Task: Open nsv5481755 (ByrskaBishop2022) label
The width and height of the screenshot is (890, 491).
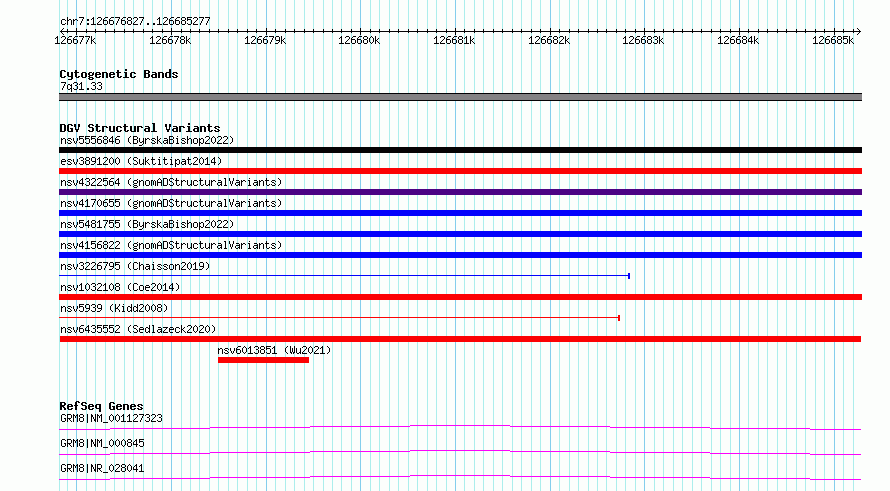Action: pyautogui.click(x=147, y=224)
